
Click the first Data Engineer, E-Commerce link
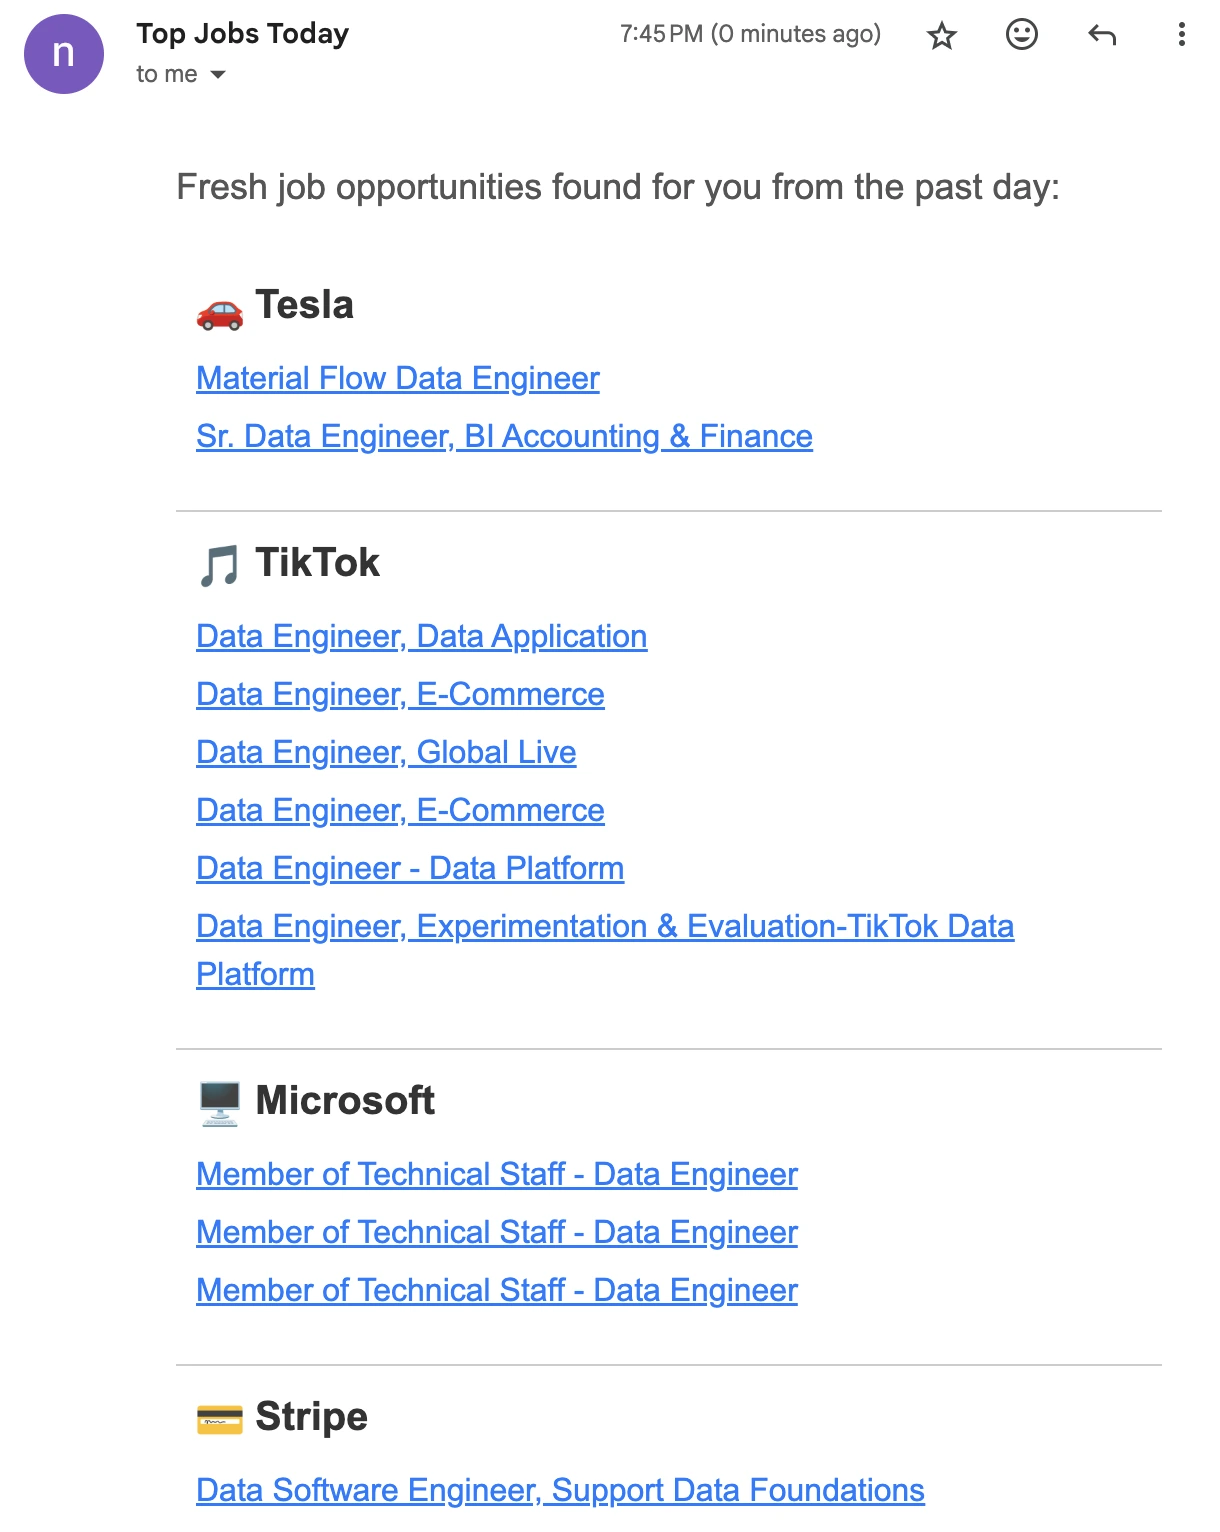pyautogui.click(x=400, y=694)
